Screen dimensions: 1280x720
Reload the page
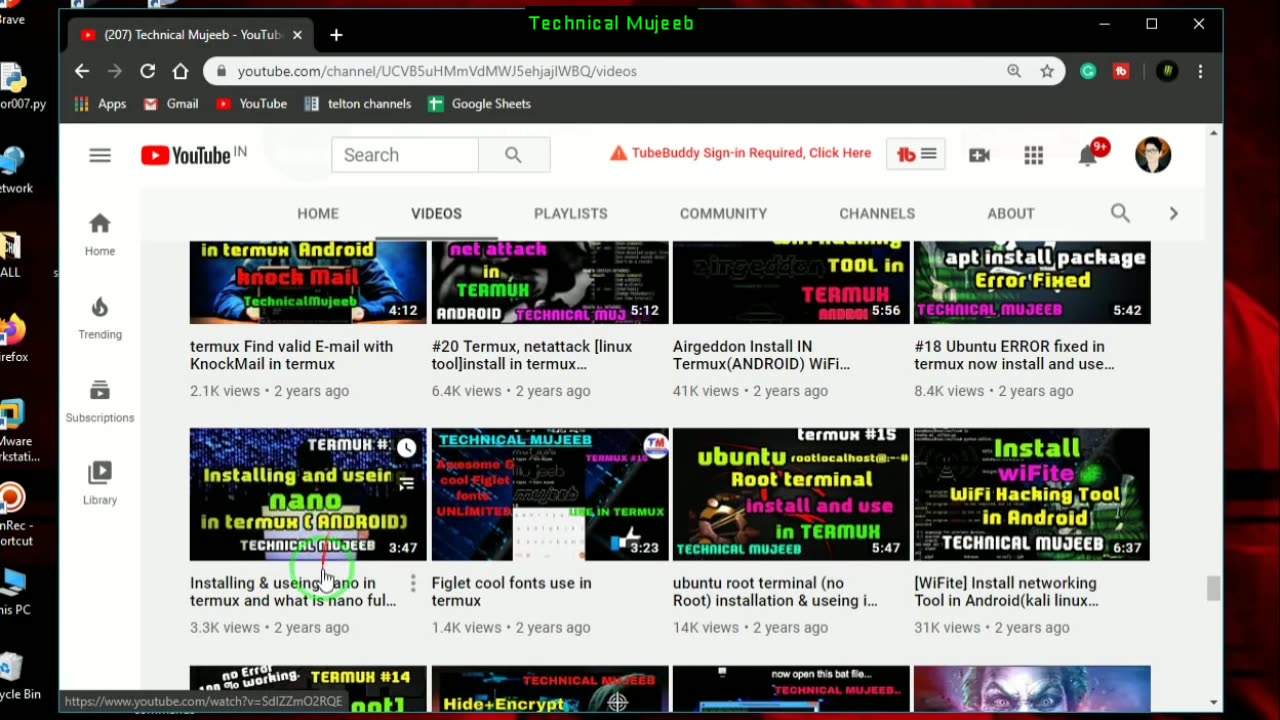click(x=148, y=71)
